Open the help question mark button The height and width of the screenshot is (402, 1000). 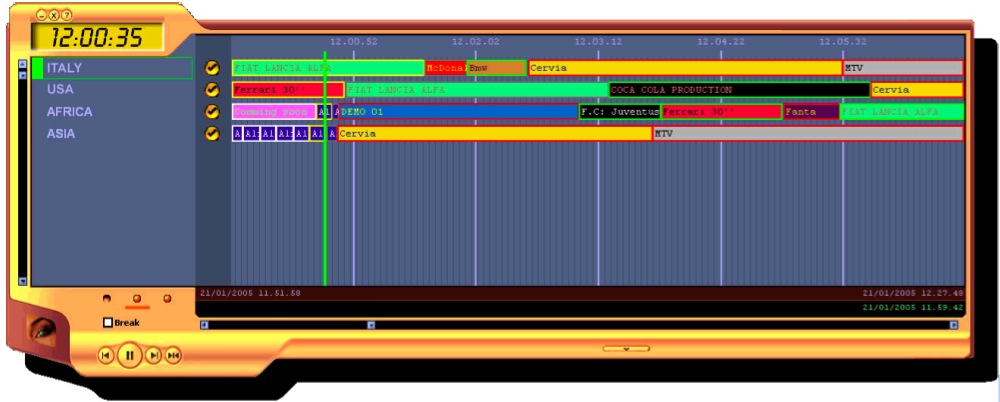coord(67,15)
